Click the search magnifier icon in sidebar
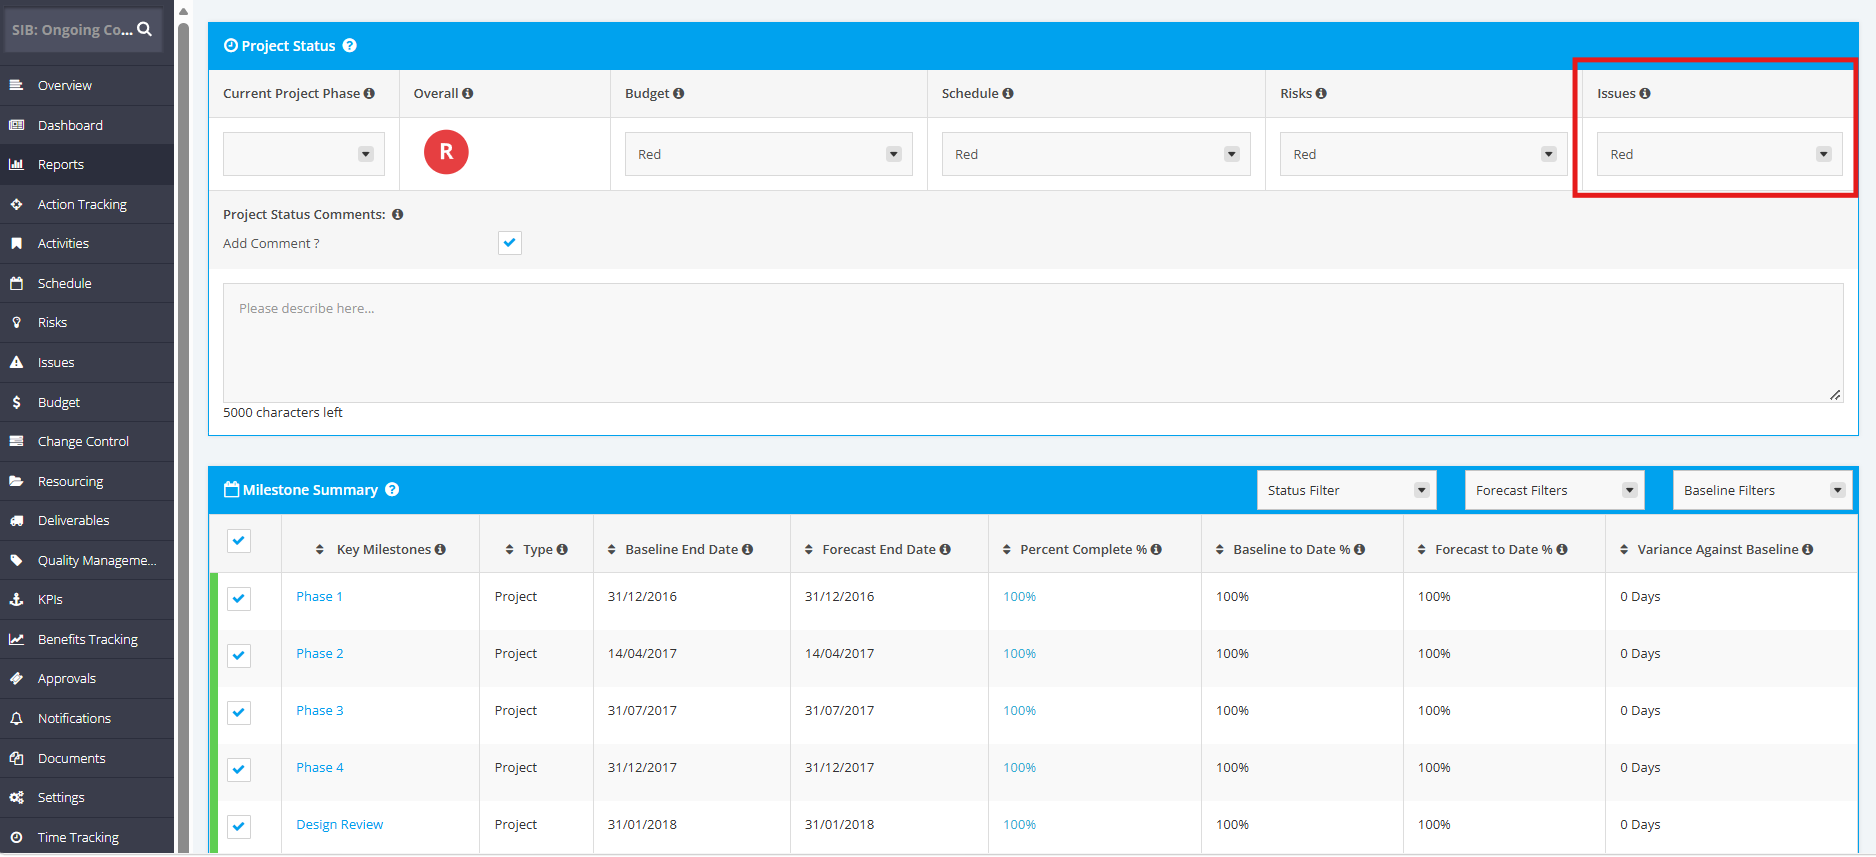Viewport: 1876px width, 857px height. 145,29
